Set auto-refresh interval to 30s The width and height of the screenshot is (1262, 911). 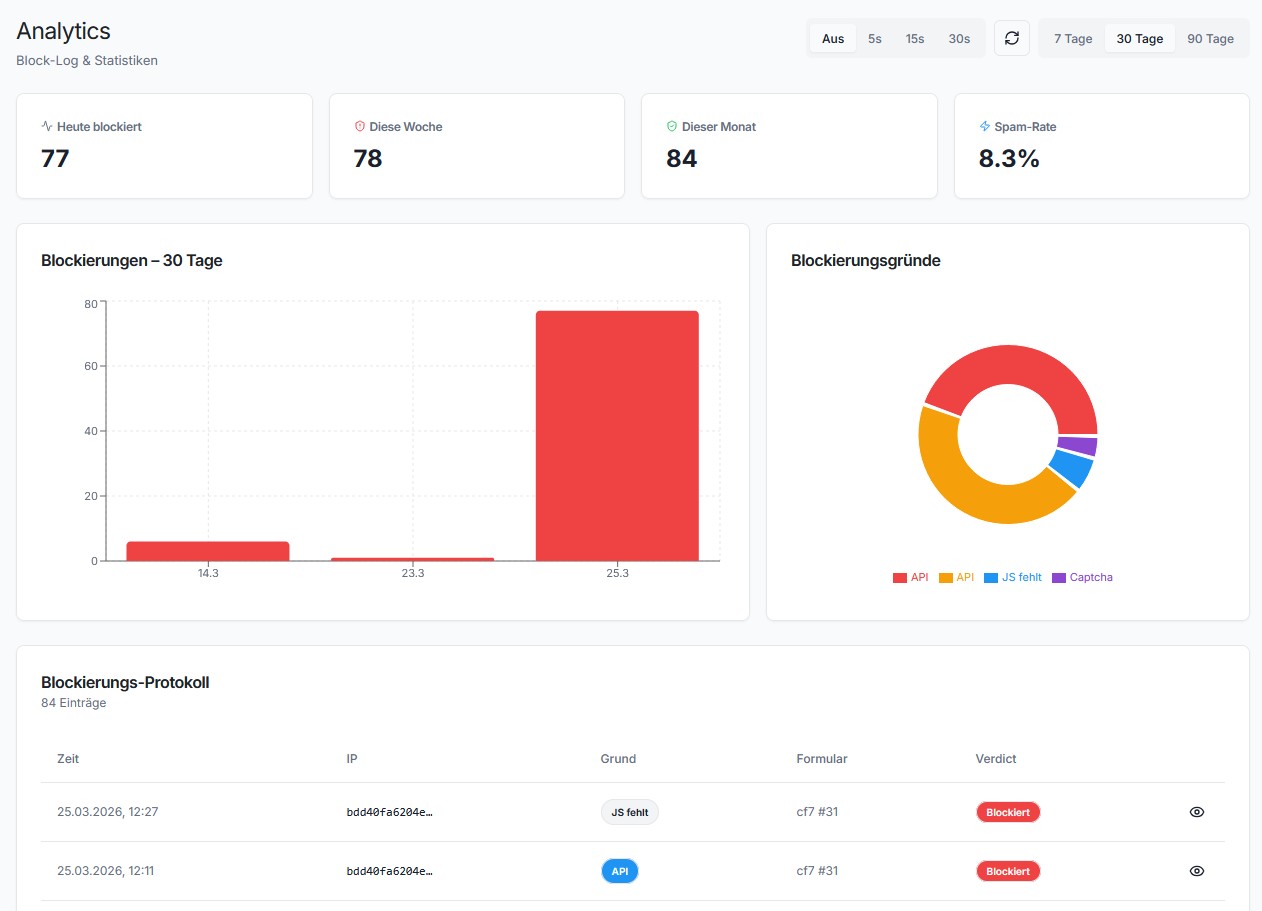click(x=959, y=39)
